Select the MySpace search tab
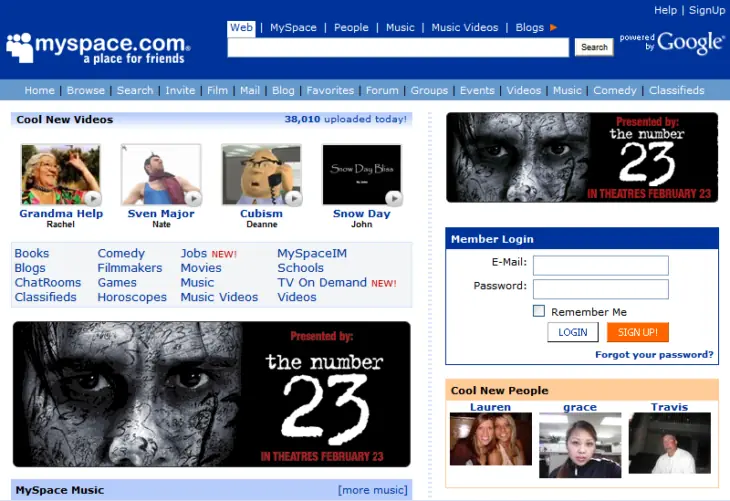The image size is (730, 501). pos(293,27)
